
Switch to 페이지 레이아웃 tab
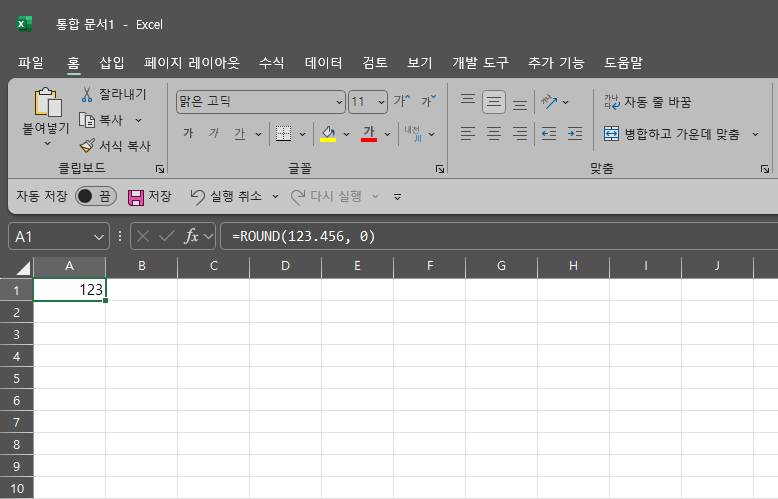192,63
